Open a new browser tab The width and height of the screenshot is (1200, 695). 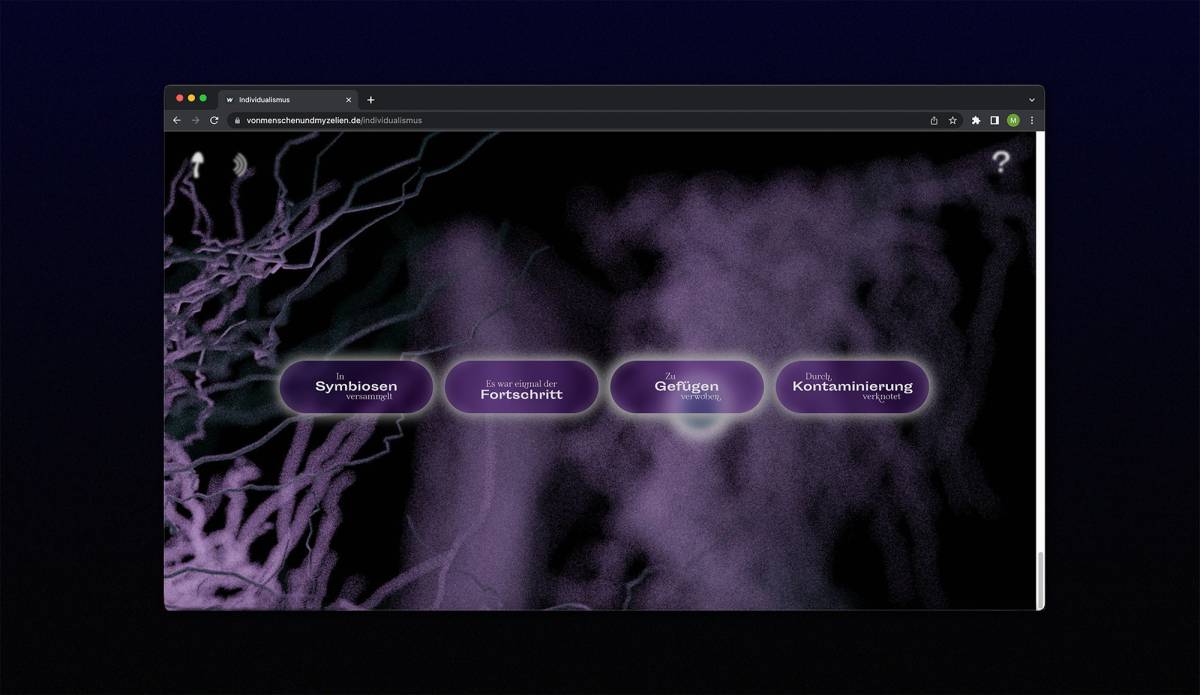(x=371, y=100)
